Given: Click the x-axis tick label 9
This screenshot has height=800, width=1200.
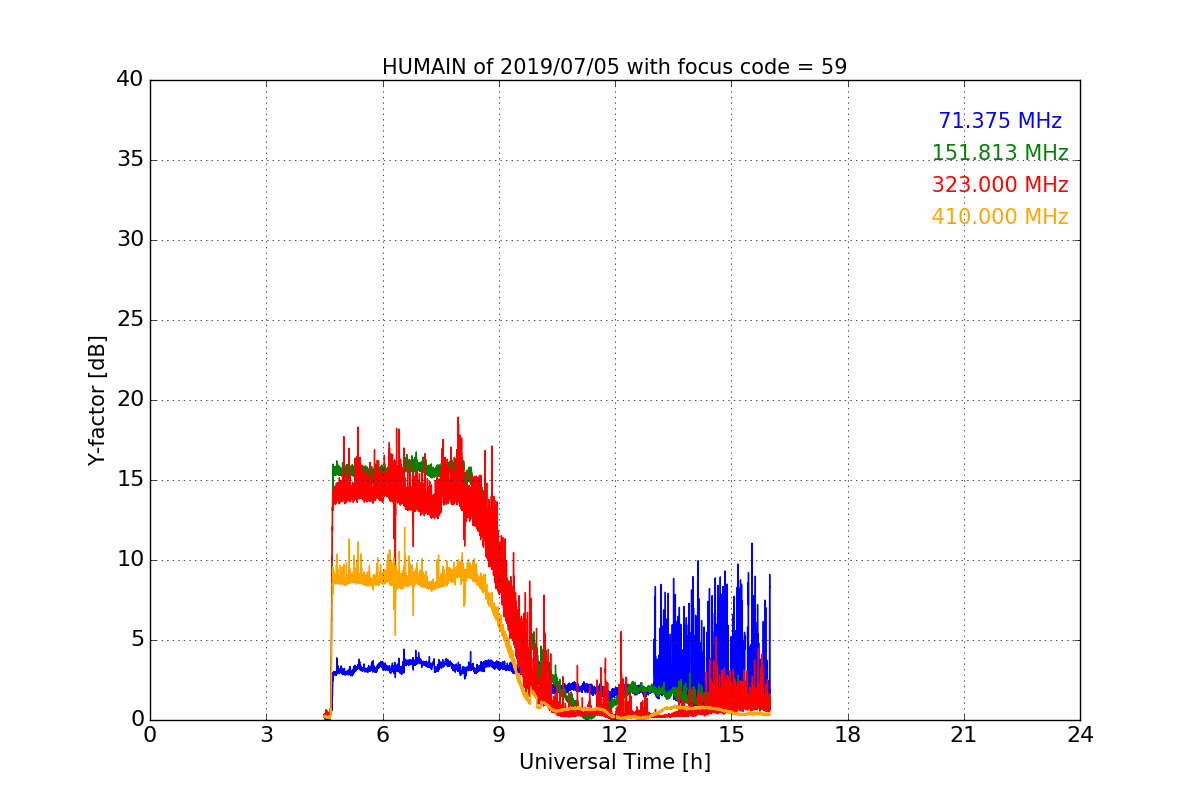Looking at the screenshot, I should point(499,735).
